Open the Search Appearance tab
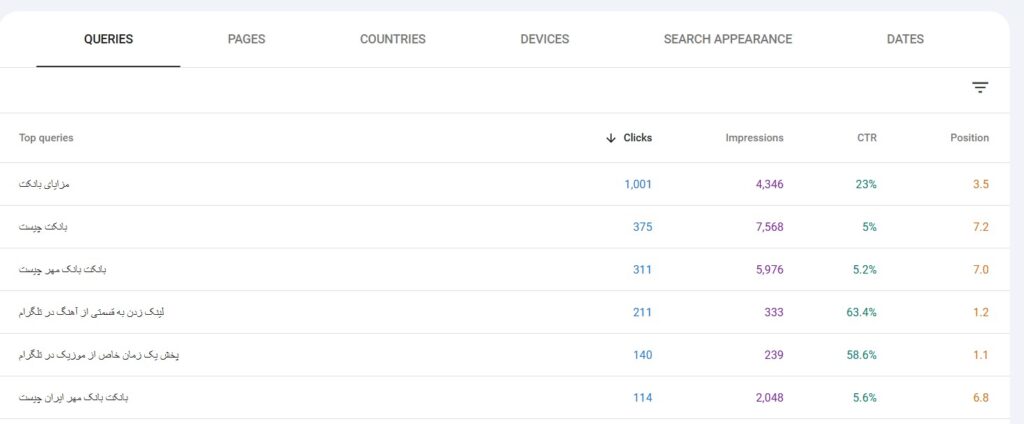 (x=727, y=39)
